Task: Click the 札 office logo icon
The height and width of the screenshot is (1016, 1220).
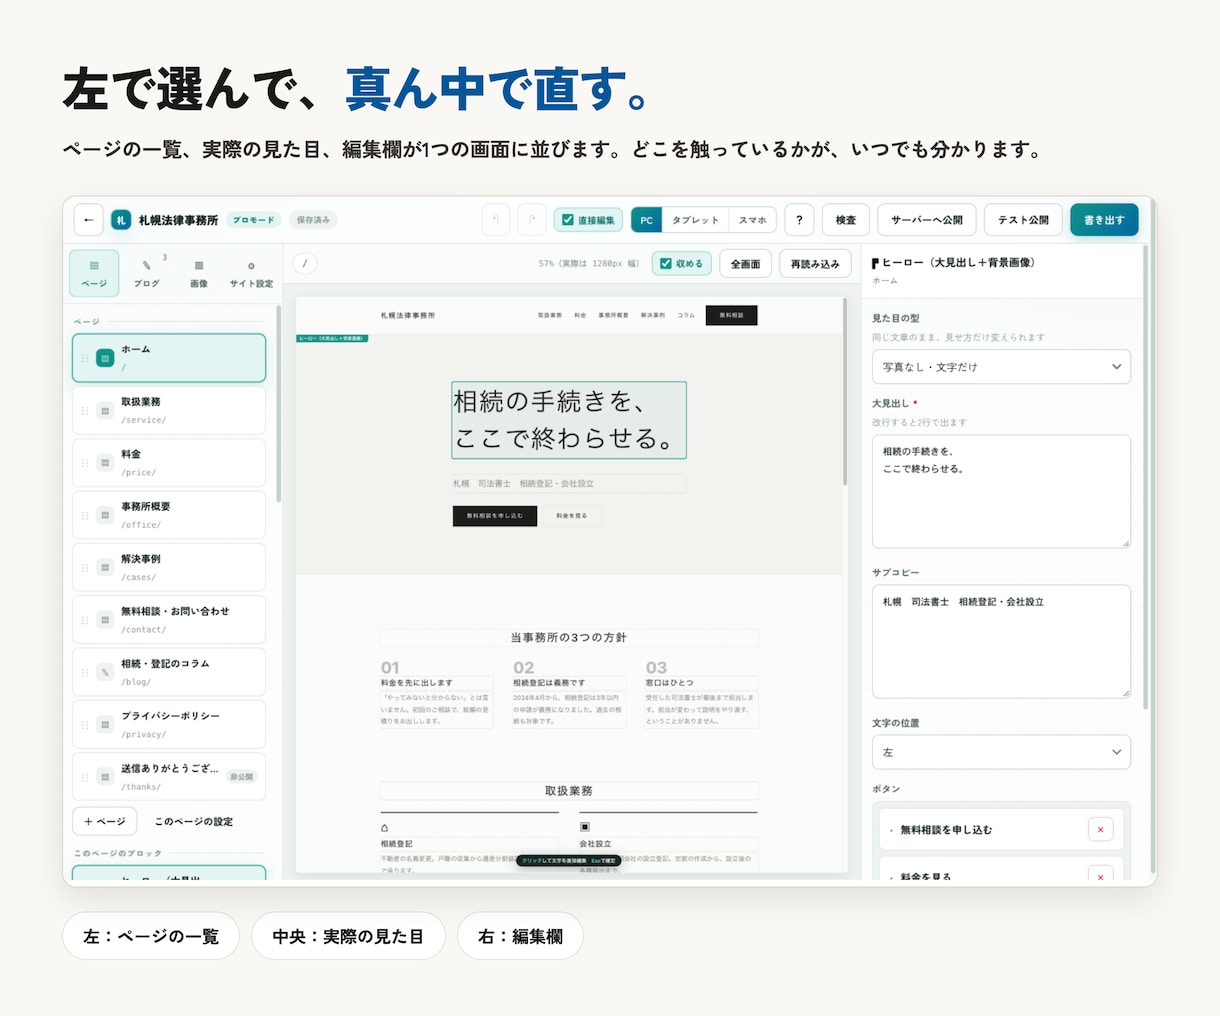Action: (121, 220)
